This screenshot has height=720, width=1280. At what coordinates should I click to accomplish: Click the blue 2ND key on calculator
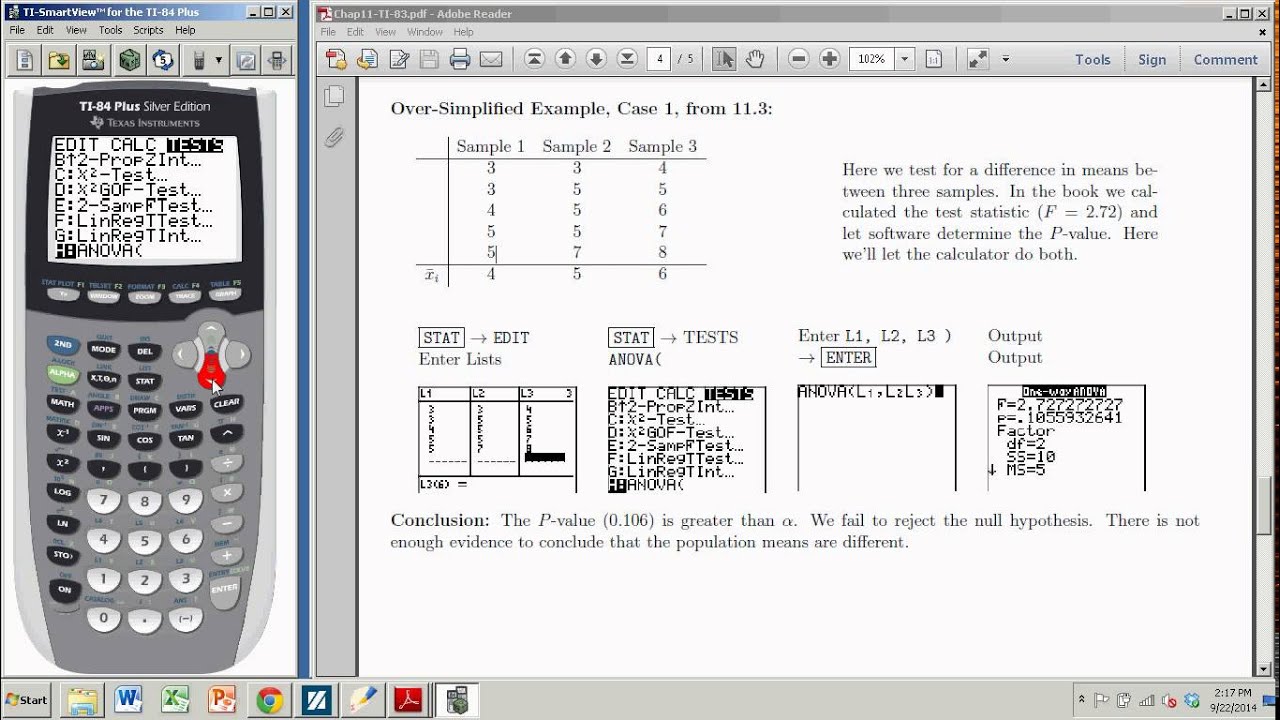tap(63, 344)
